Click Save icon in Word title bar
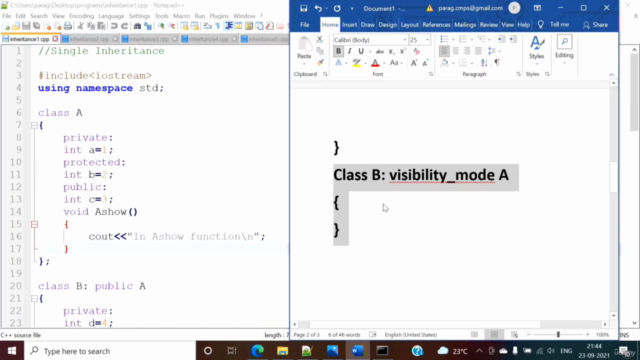Viewport: 640px width, 360px height. point(303,8)
